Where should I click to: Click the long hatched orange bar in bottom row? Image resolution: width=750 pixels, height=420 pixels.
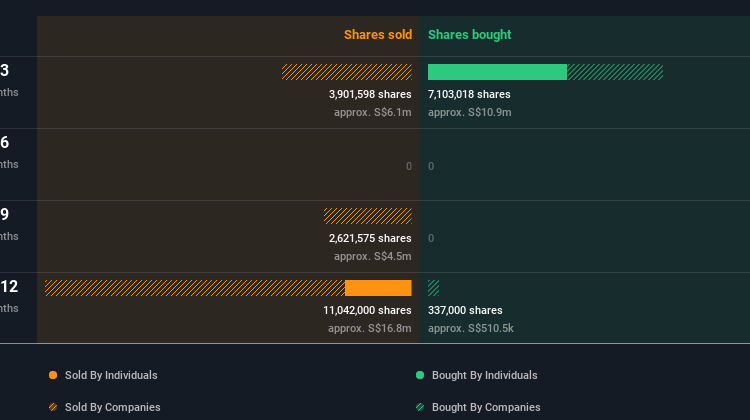(195, 288)
